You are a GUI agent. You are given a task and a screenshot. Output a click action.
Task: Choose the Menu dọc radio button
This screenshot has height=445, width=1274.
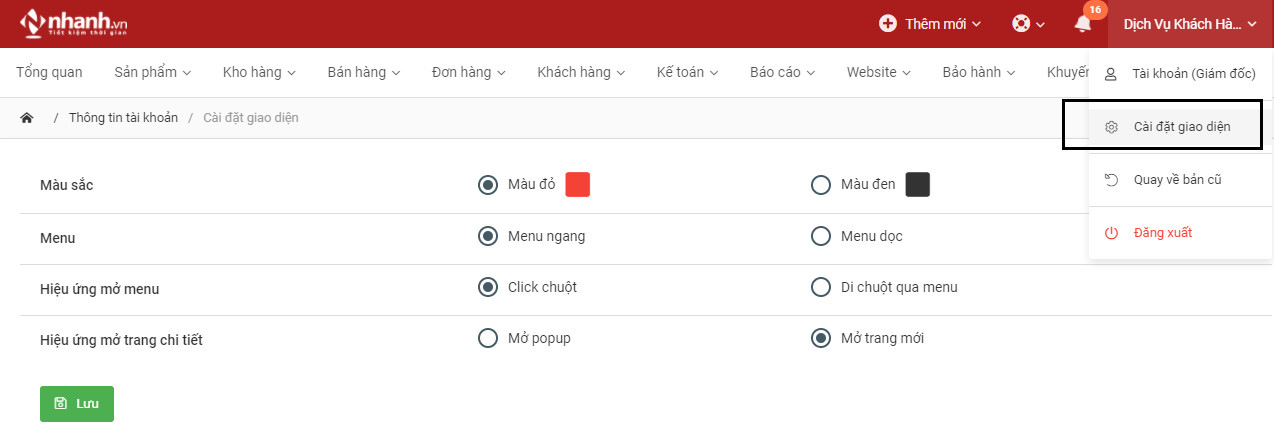(821, 236)
